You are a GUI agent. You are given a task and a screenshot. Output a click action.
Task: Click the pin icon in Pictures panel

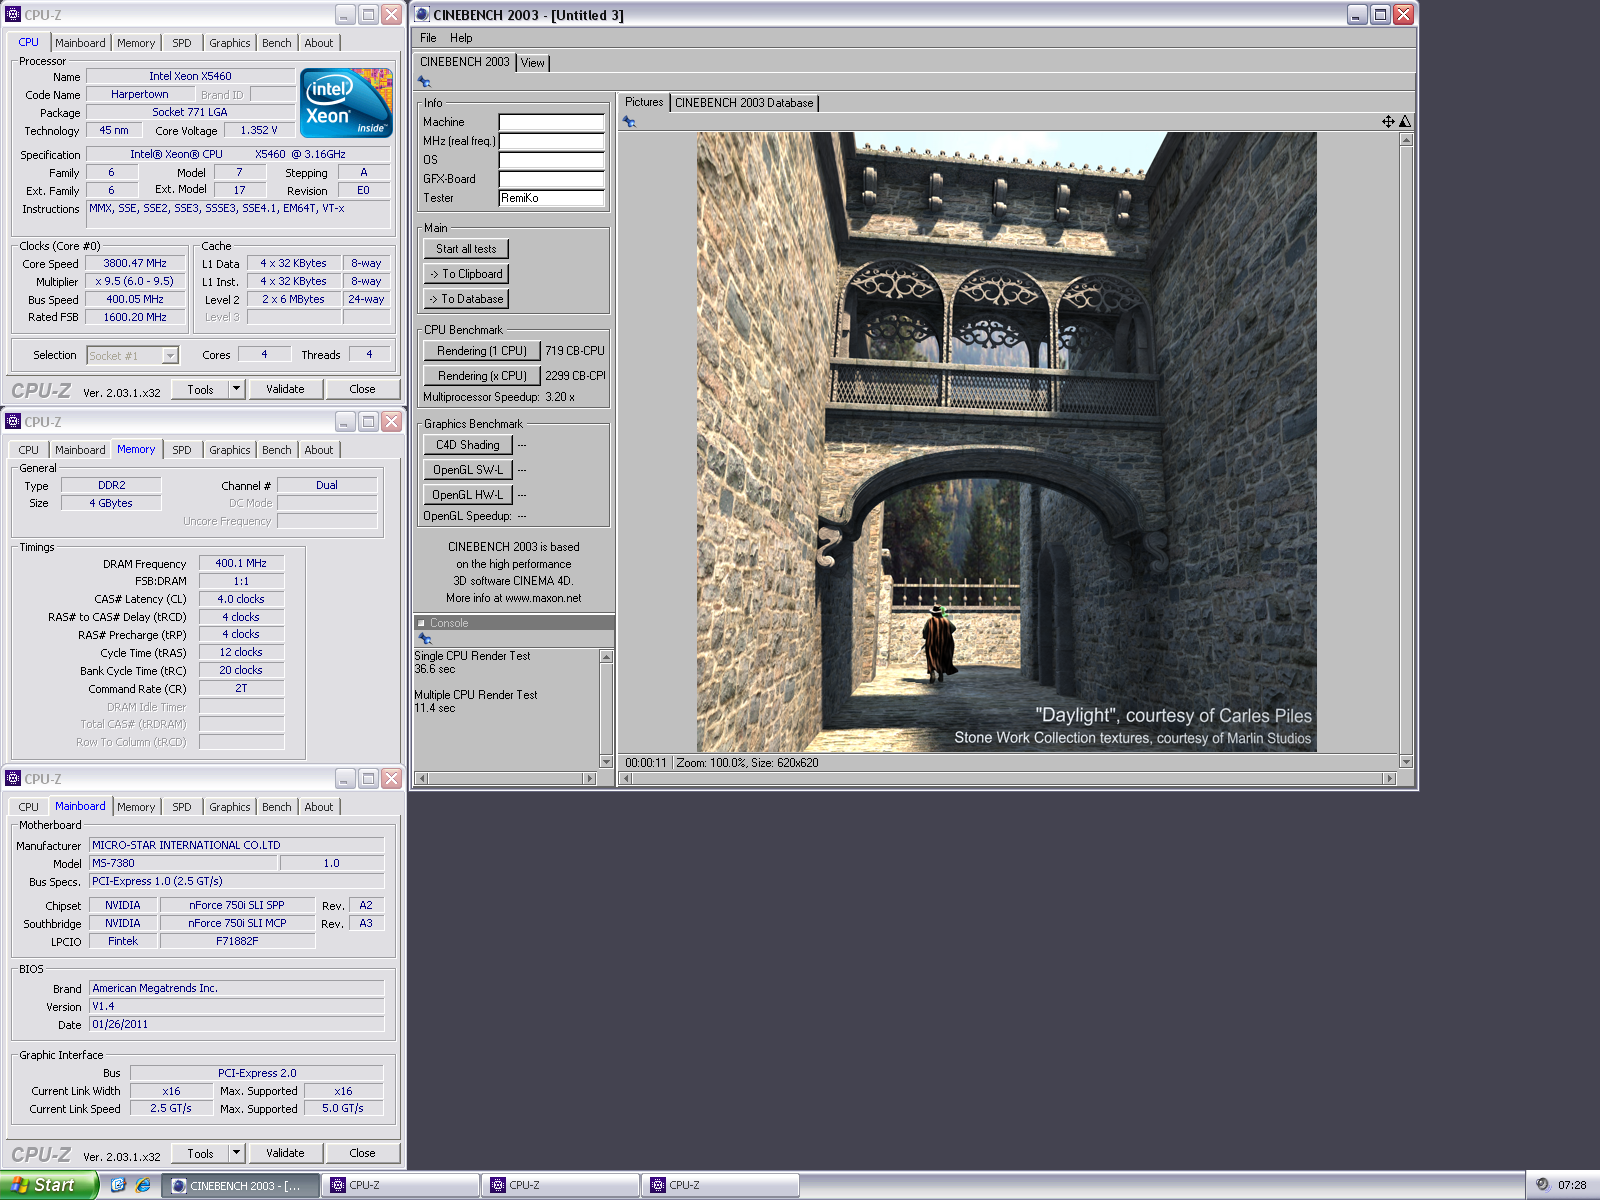[629, 122]
